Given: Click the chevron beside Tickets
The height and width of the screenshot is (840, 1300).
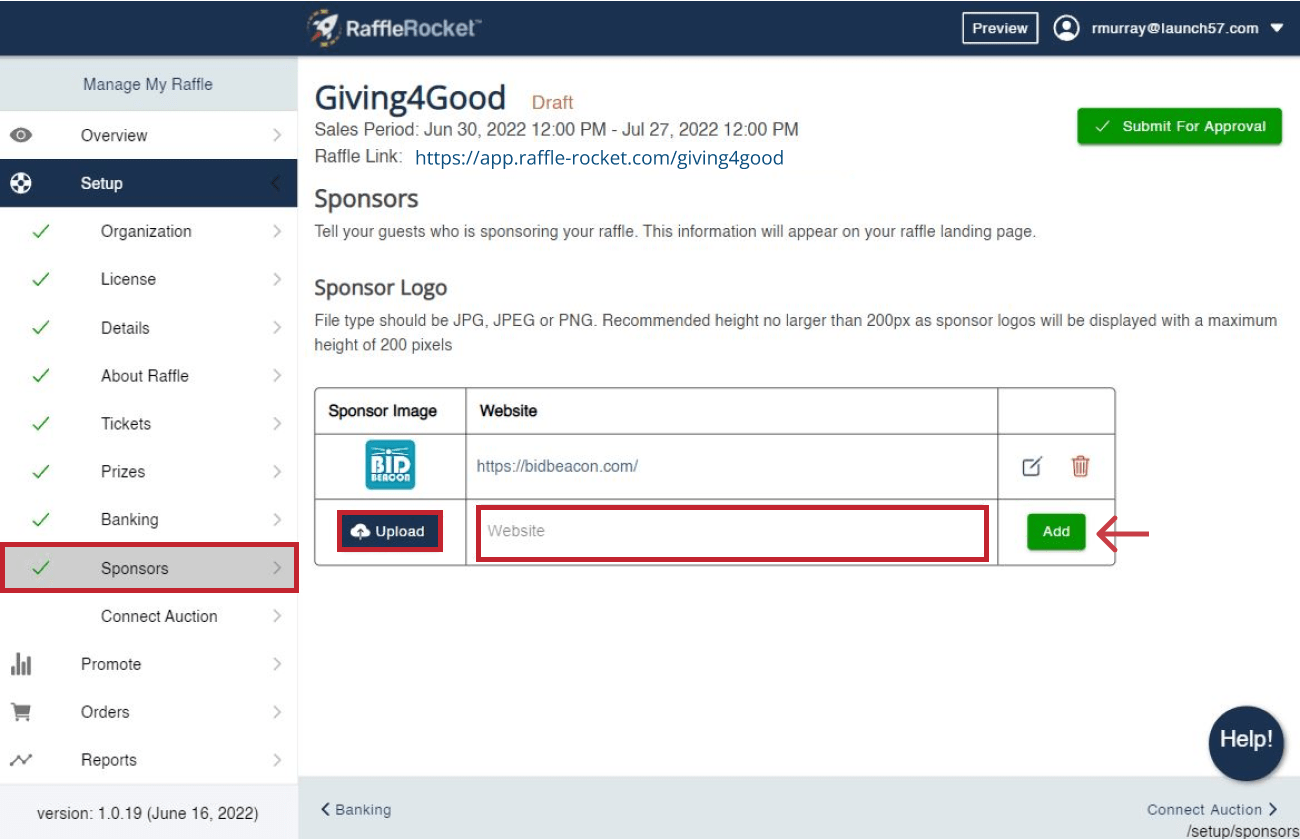Looking at the screenshot, I should pyautogui.click(x=277, y=424).
